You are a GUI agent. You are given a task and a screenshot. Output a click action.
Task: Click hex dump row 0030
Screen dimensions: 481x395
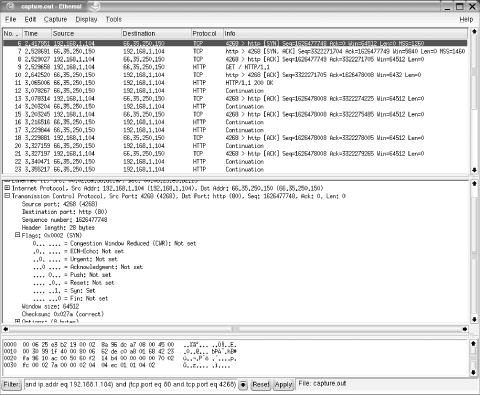coord(117,365)
